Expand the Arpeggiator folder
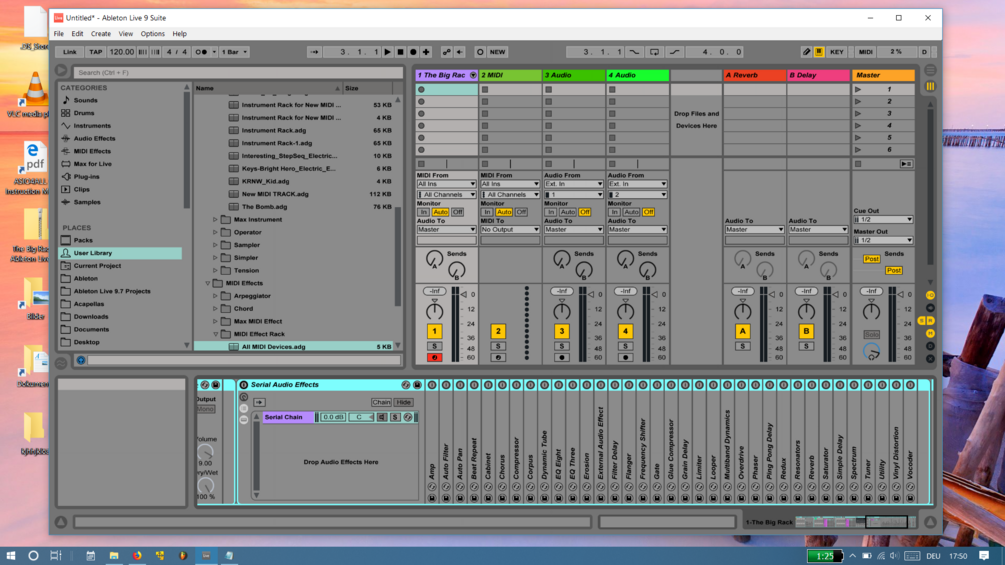 click(215, 296)
